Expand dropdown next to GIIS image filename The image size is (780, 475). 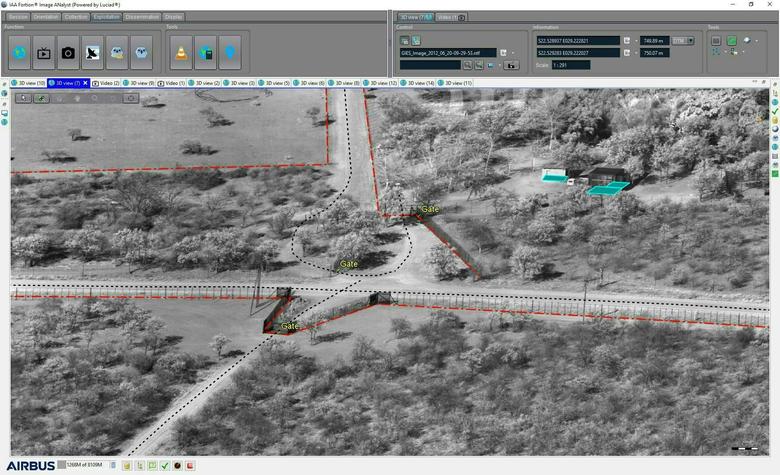tap(513, 53)
